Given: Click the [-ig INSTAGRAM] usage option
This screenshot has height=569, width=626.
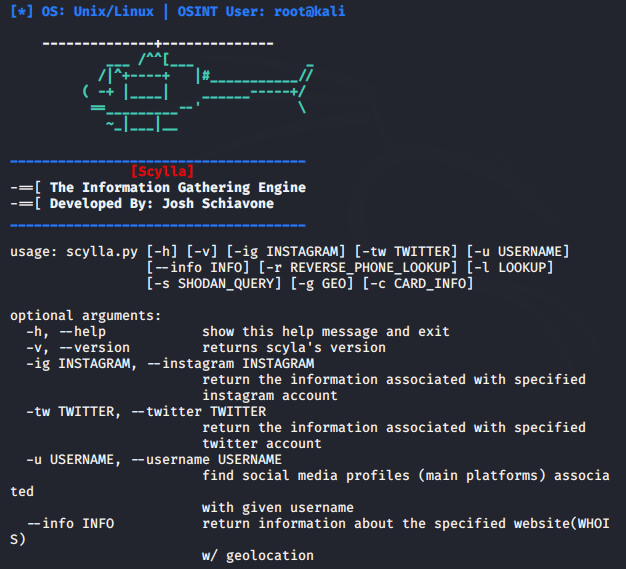Looking at the screenshot, I should click(x=286, y=252).
